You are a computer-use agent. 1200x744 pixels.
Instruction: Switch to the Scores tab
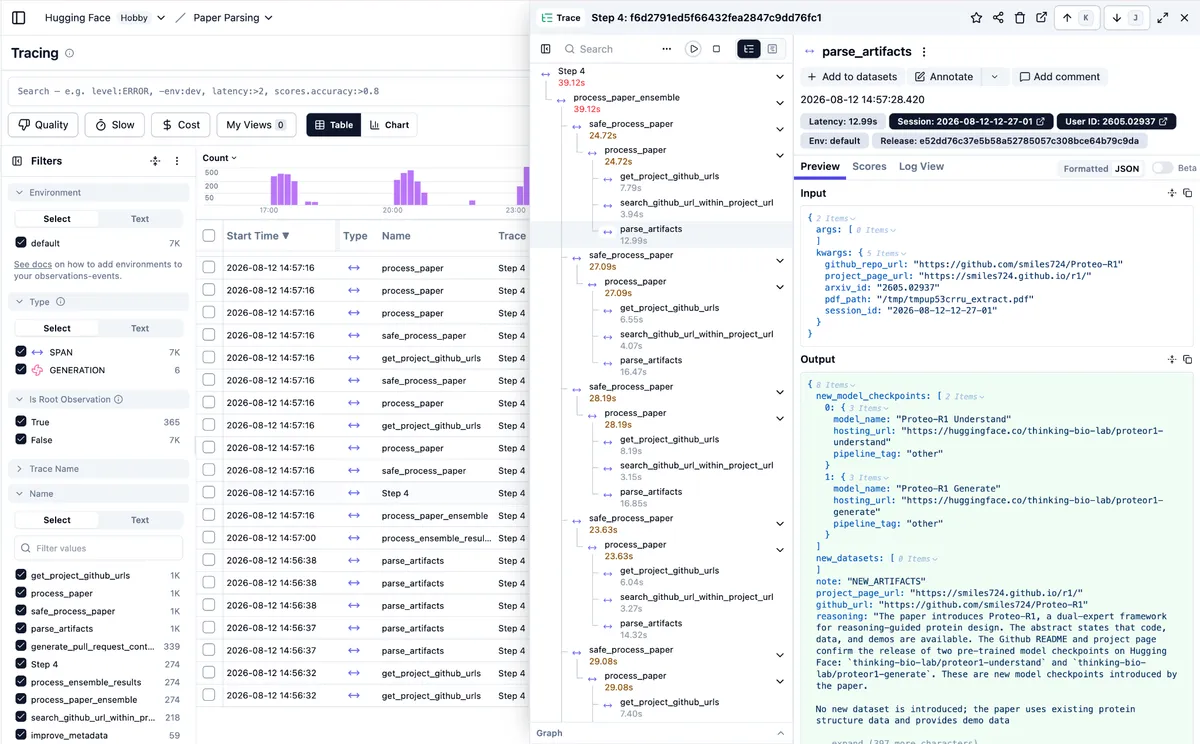869,166
